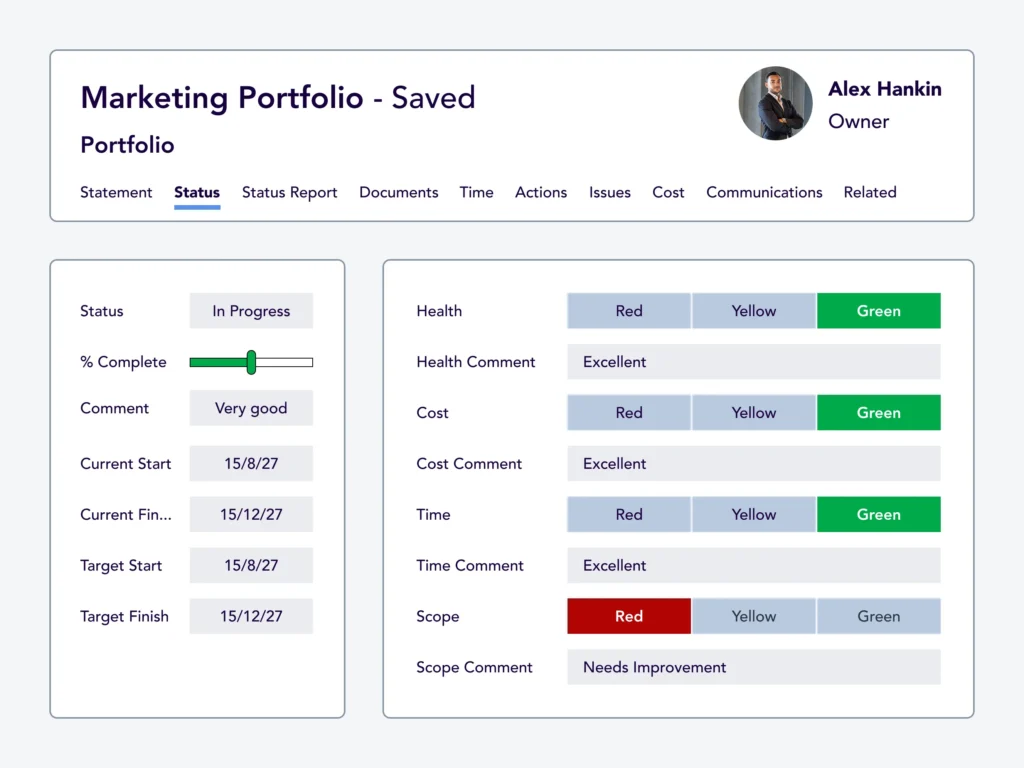Screen dimensions: 1024x768
Task: Go to the Documents tab
Action: tap(398, 192)
